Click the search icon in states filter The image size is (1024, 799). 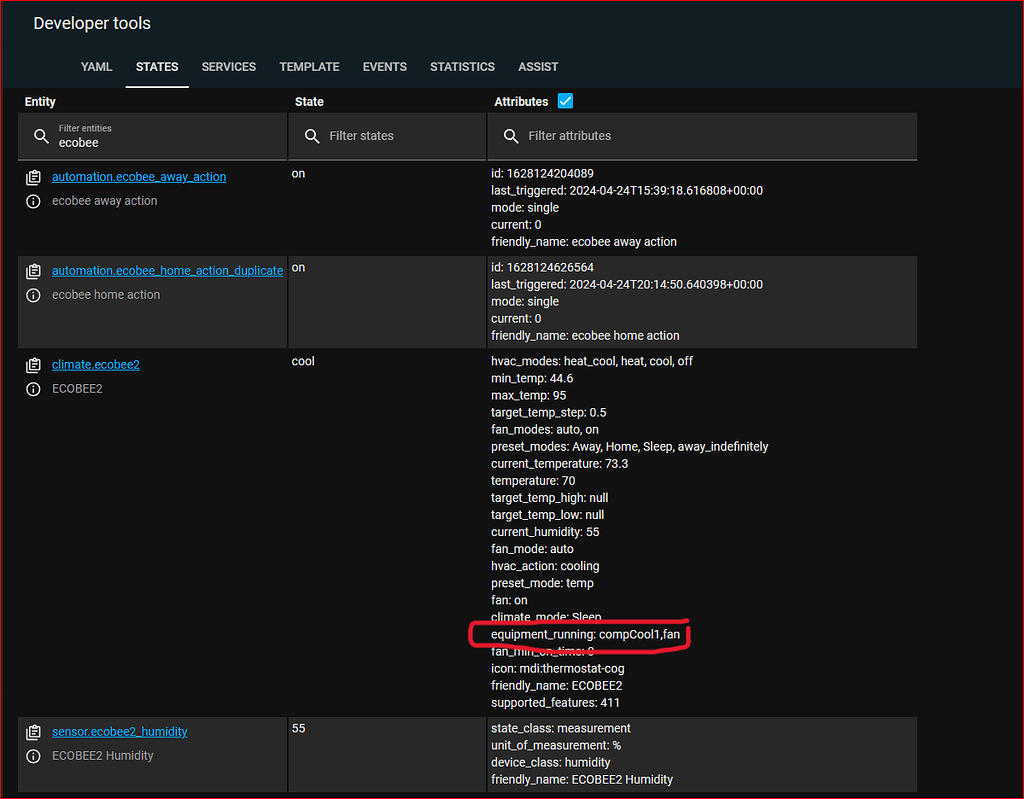[x=312, y=136]
